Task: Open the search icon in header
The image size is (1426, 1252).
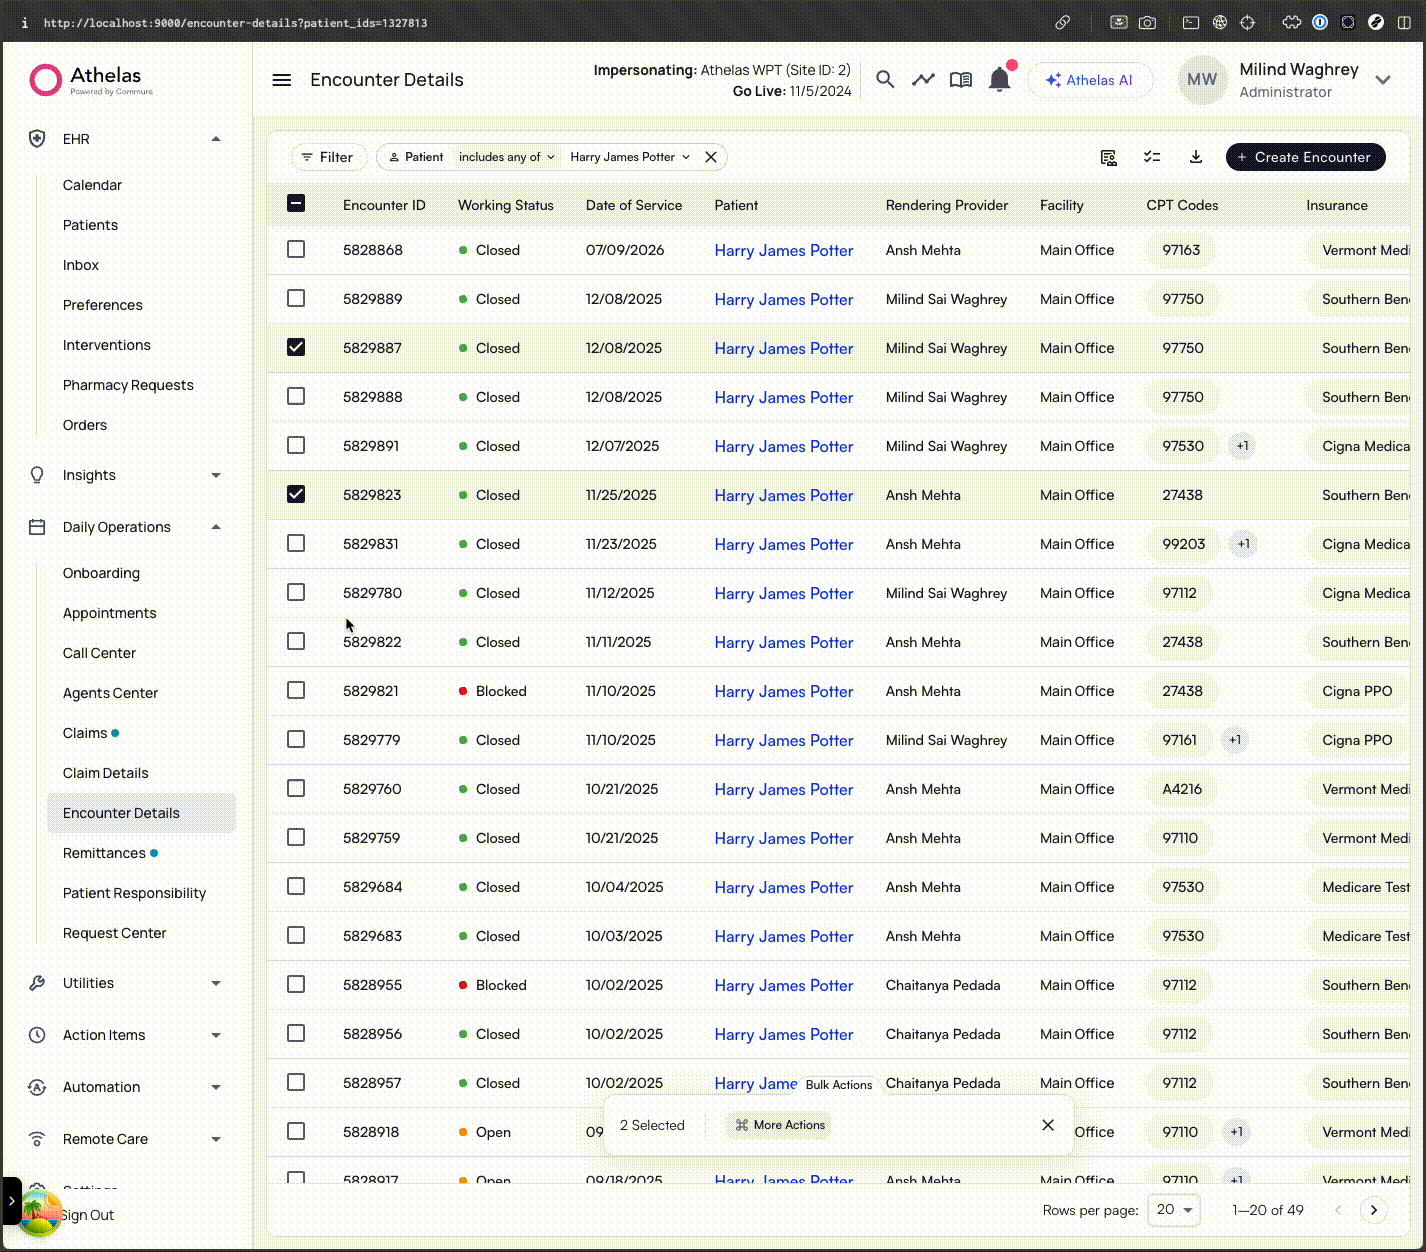Action: coord(884,79)
